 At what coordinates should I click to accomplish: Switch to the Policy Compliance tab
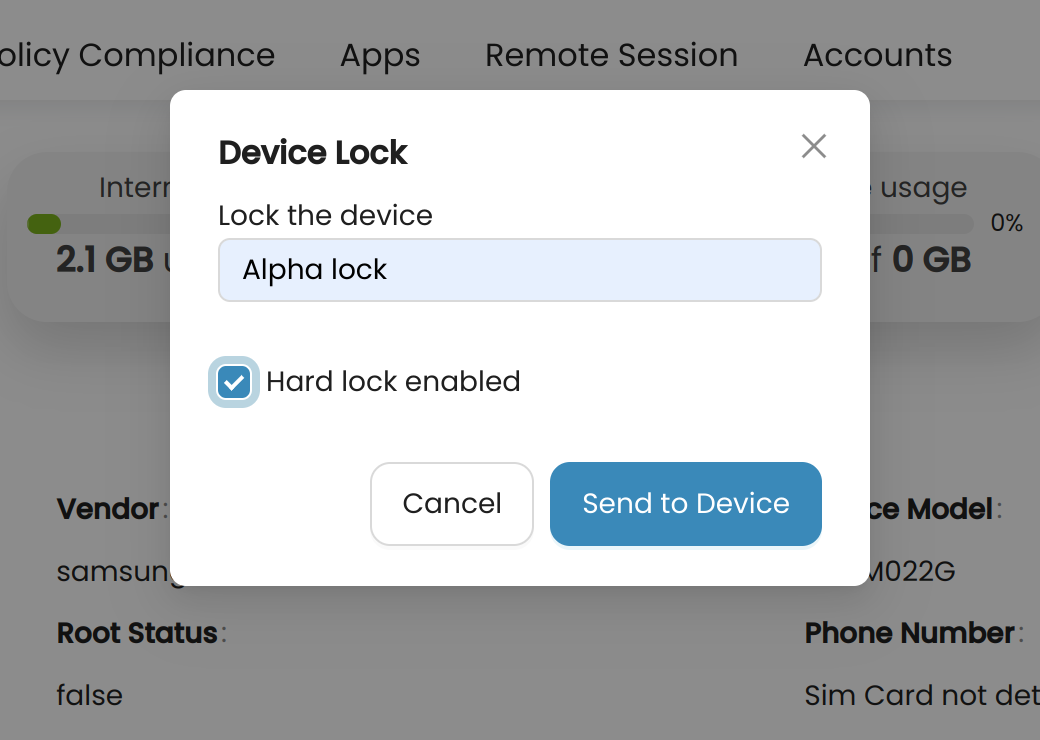137,56
